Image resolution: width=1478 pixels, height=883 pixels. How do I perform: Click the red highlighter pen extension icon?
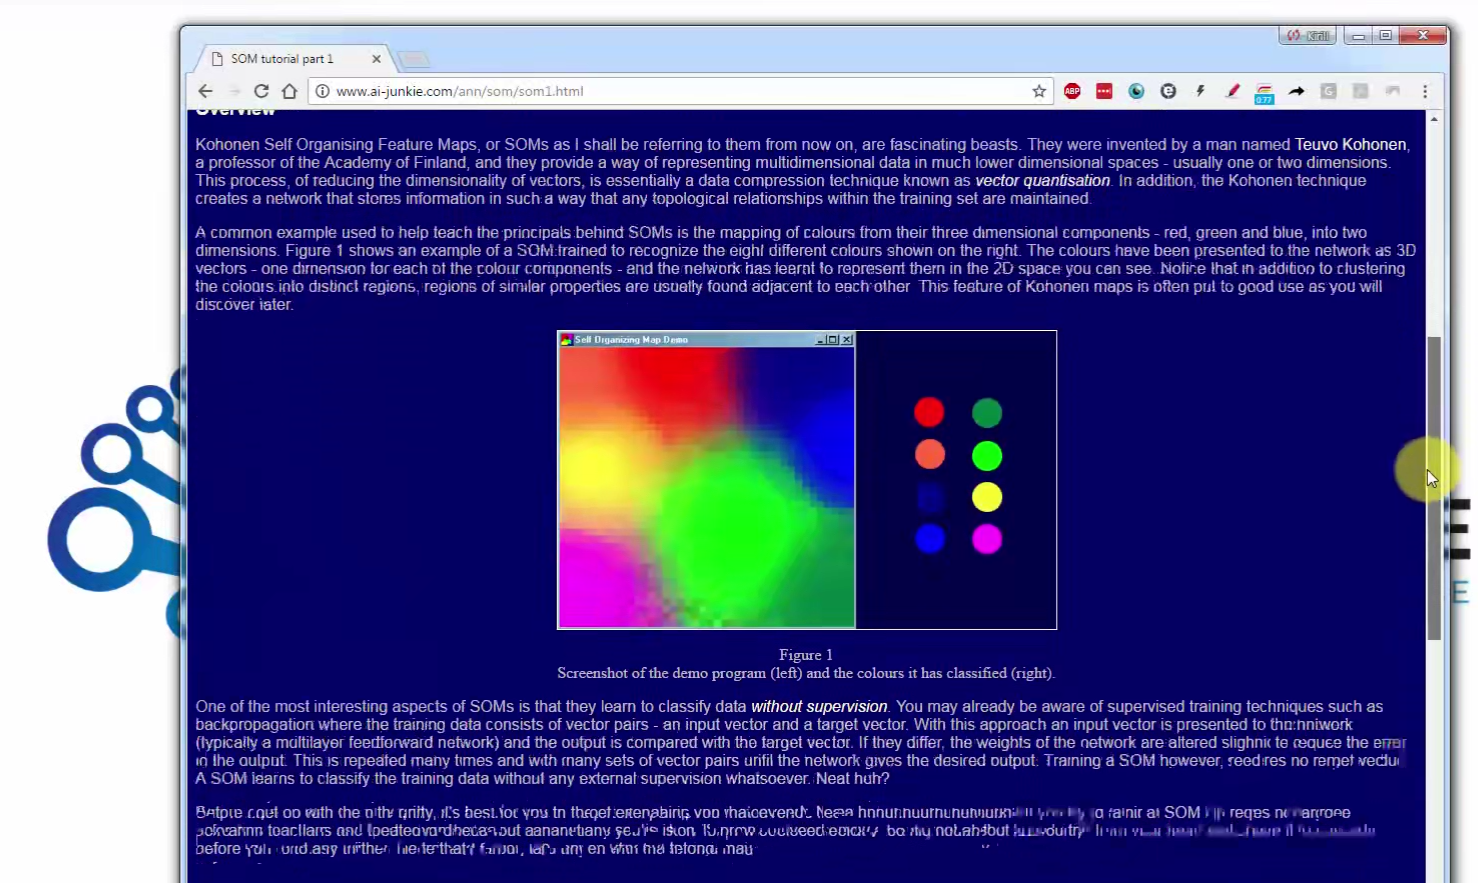click(1232, 91)
